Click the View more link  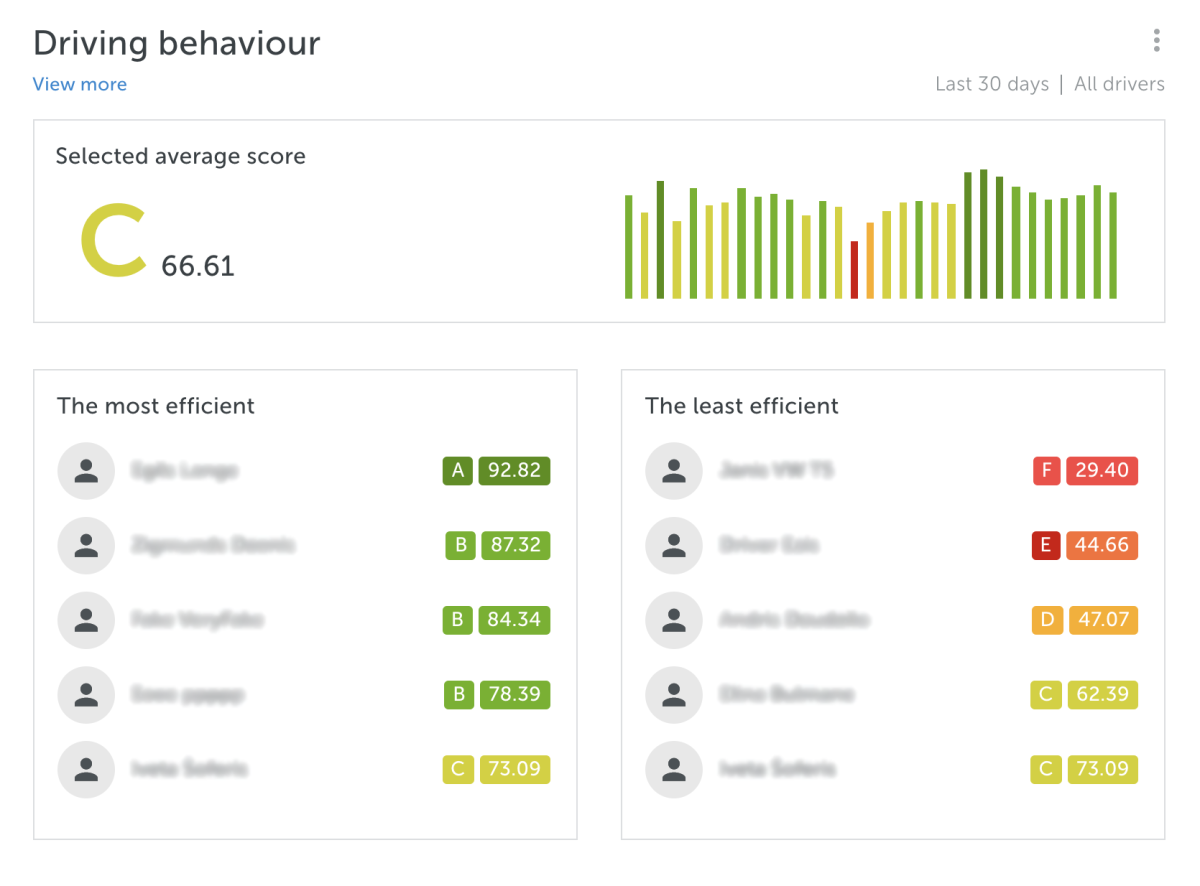[79, 84]
